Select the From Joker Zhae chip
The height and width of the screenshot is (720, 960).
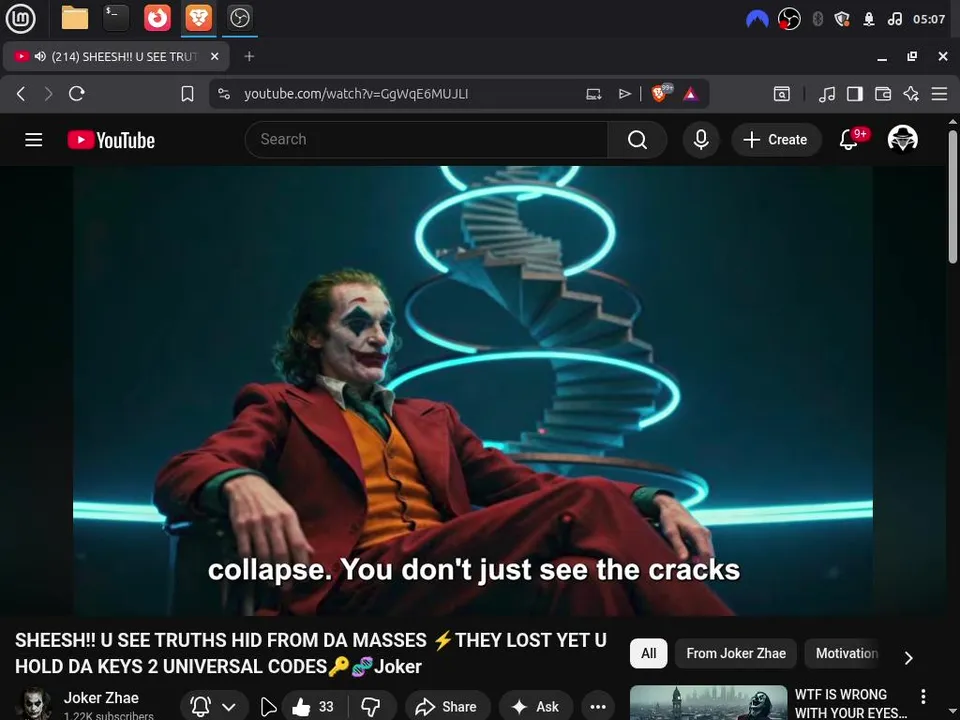736,653
